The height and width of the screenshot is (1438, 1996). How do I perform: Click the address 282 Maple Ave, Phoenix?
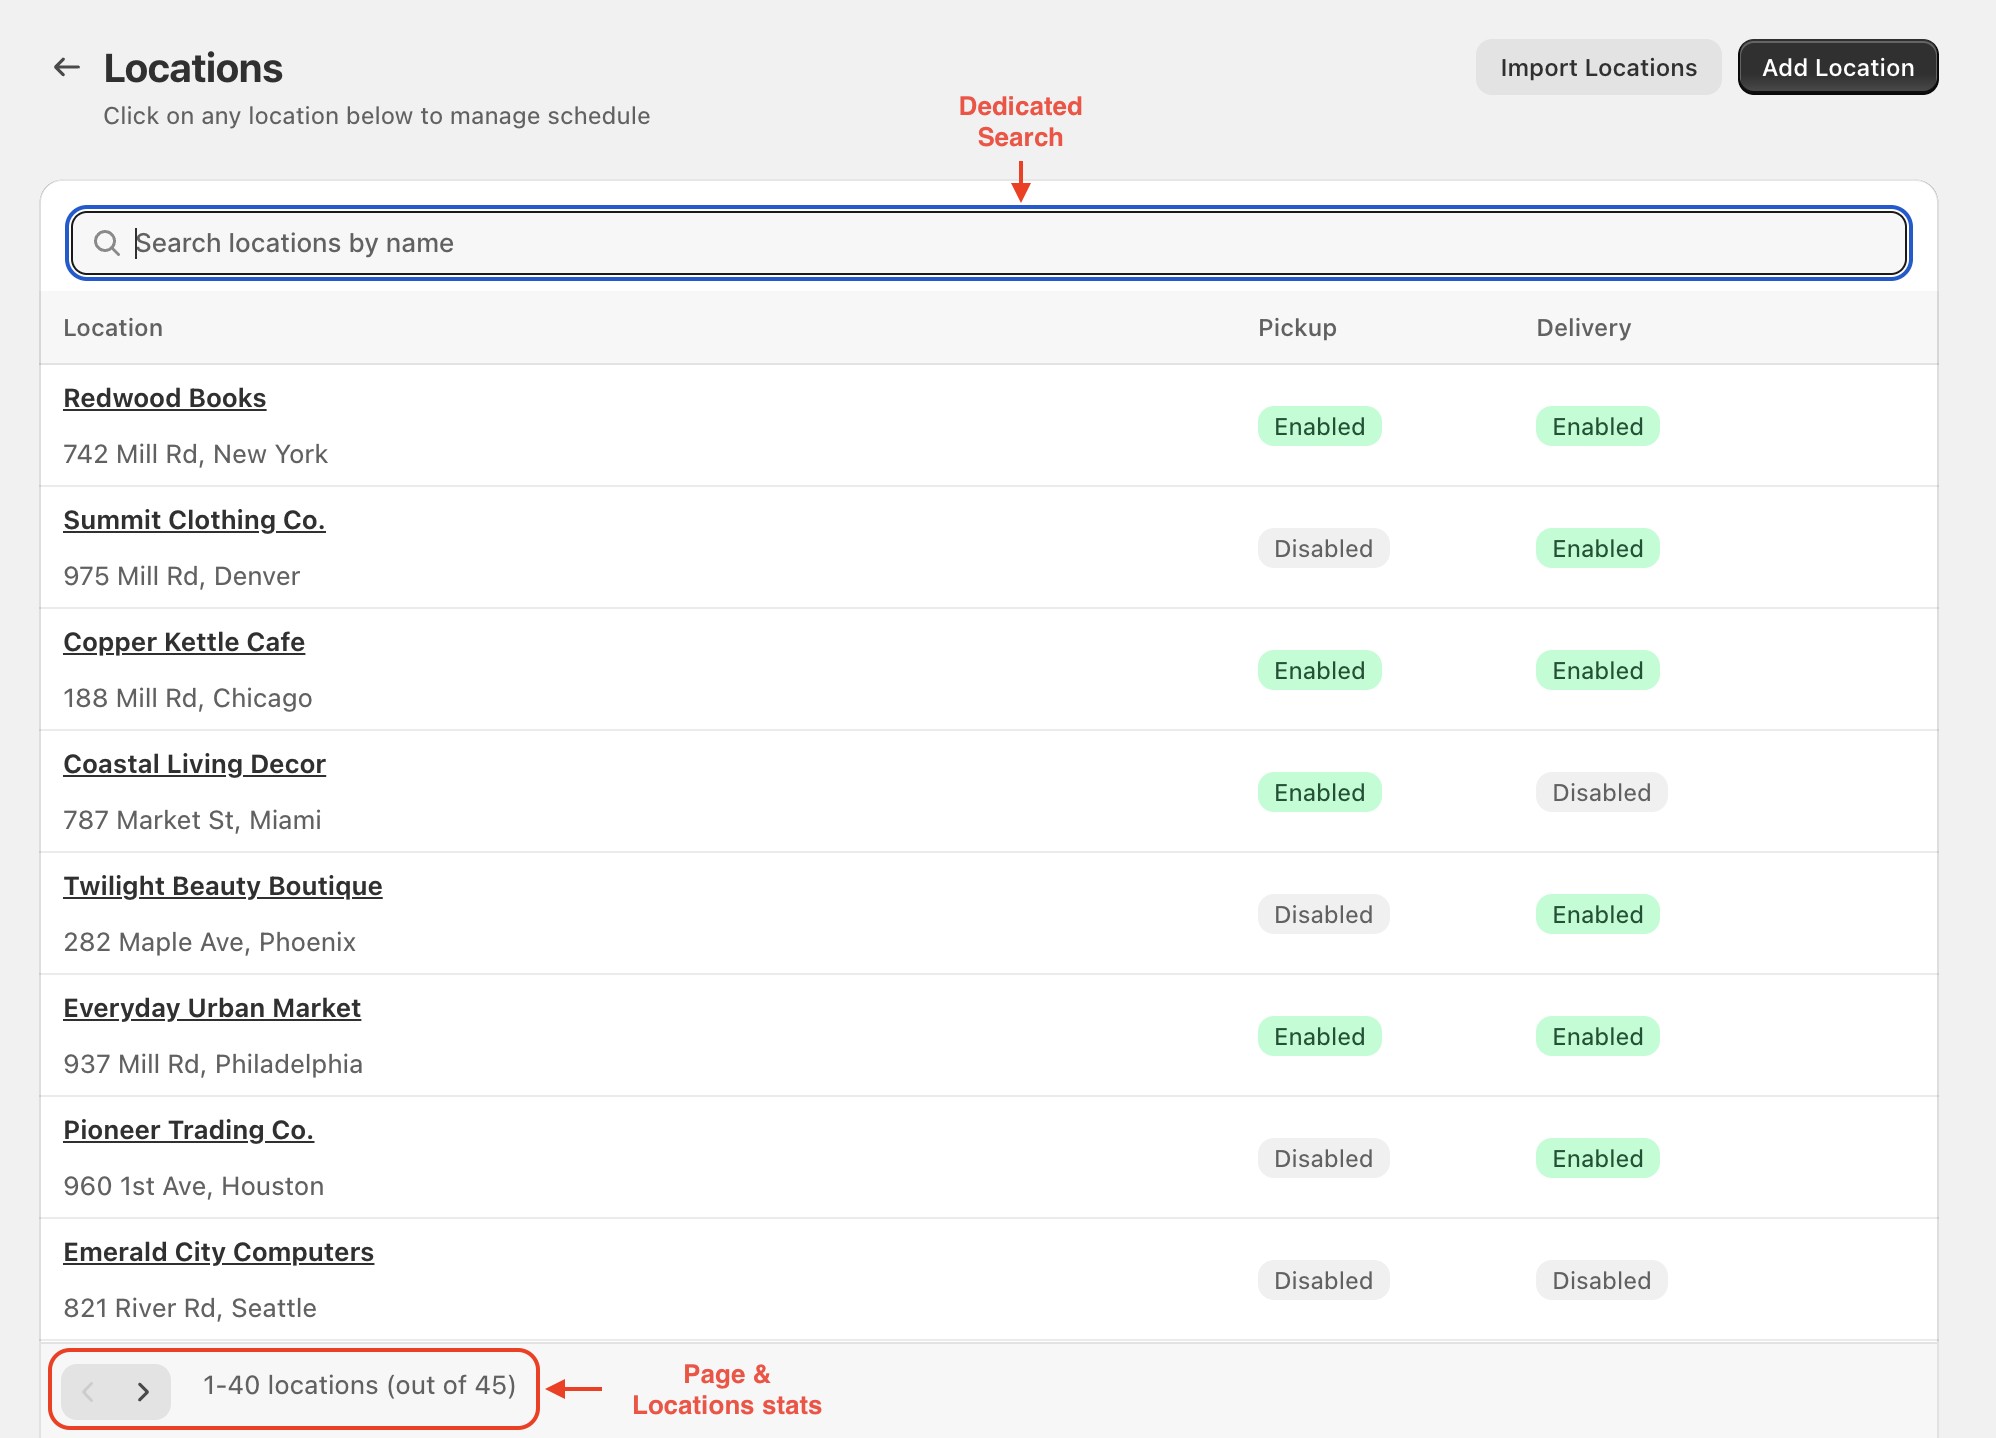point(210,942)
